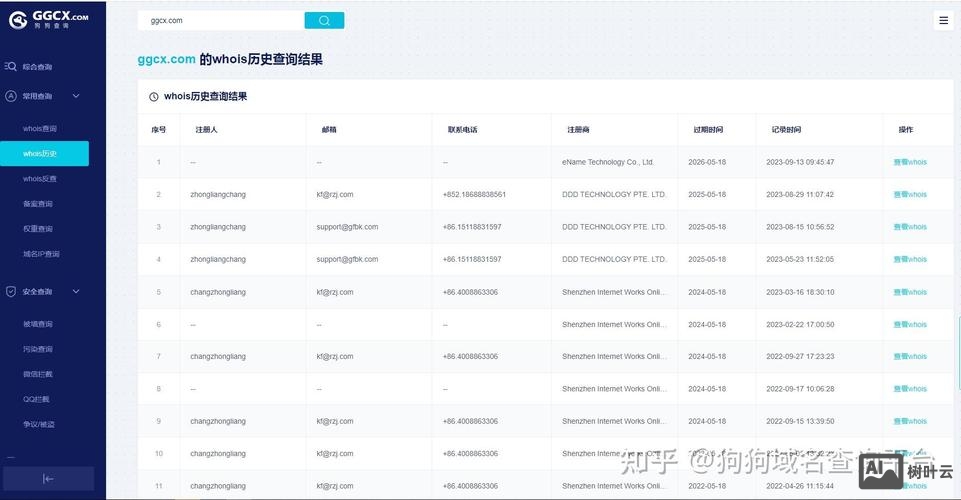Screen dimensions: 961x500
Task: Click the GGCX.com logo
Action: 48,19
